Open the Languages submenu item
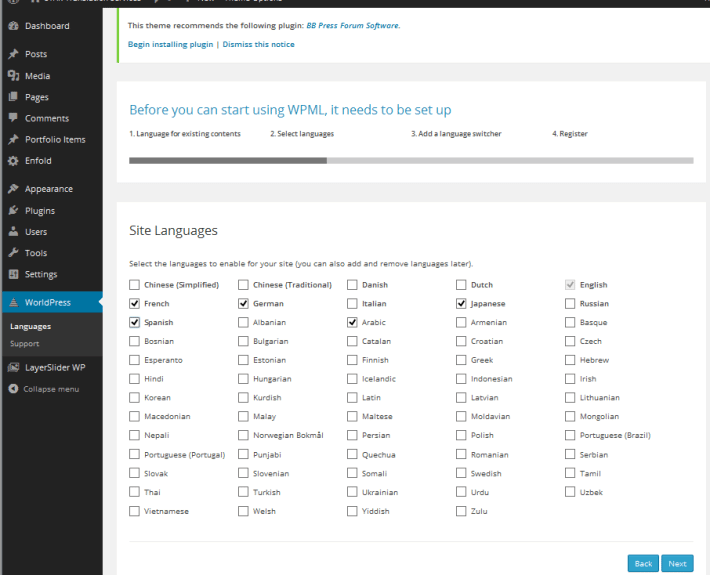The height and width of the screenshot is (575, 710). click(x=30, y=326)
